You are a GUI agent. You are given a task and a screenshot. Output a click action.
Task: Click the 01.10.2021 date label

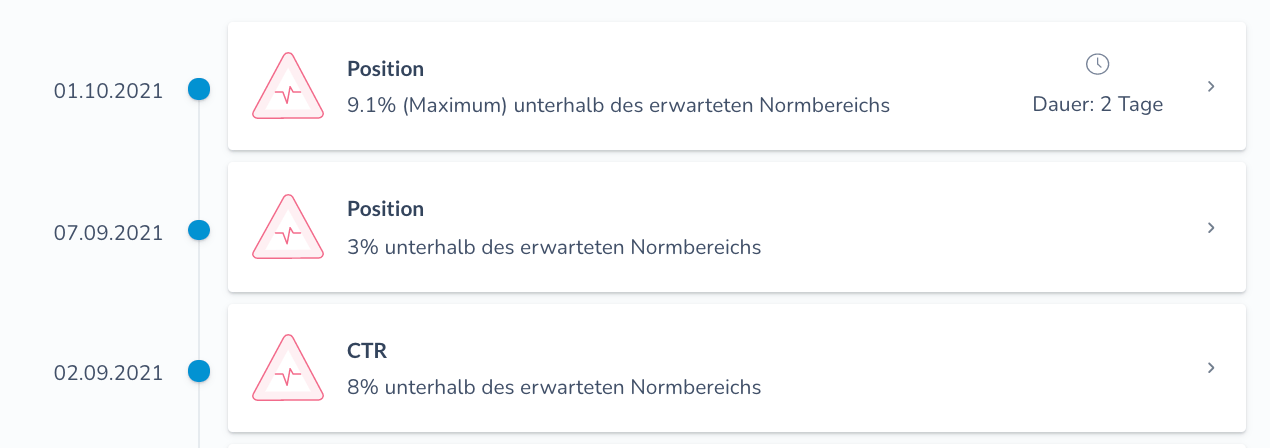pyautogui.click(x=108, y=91)
